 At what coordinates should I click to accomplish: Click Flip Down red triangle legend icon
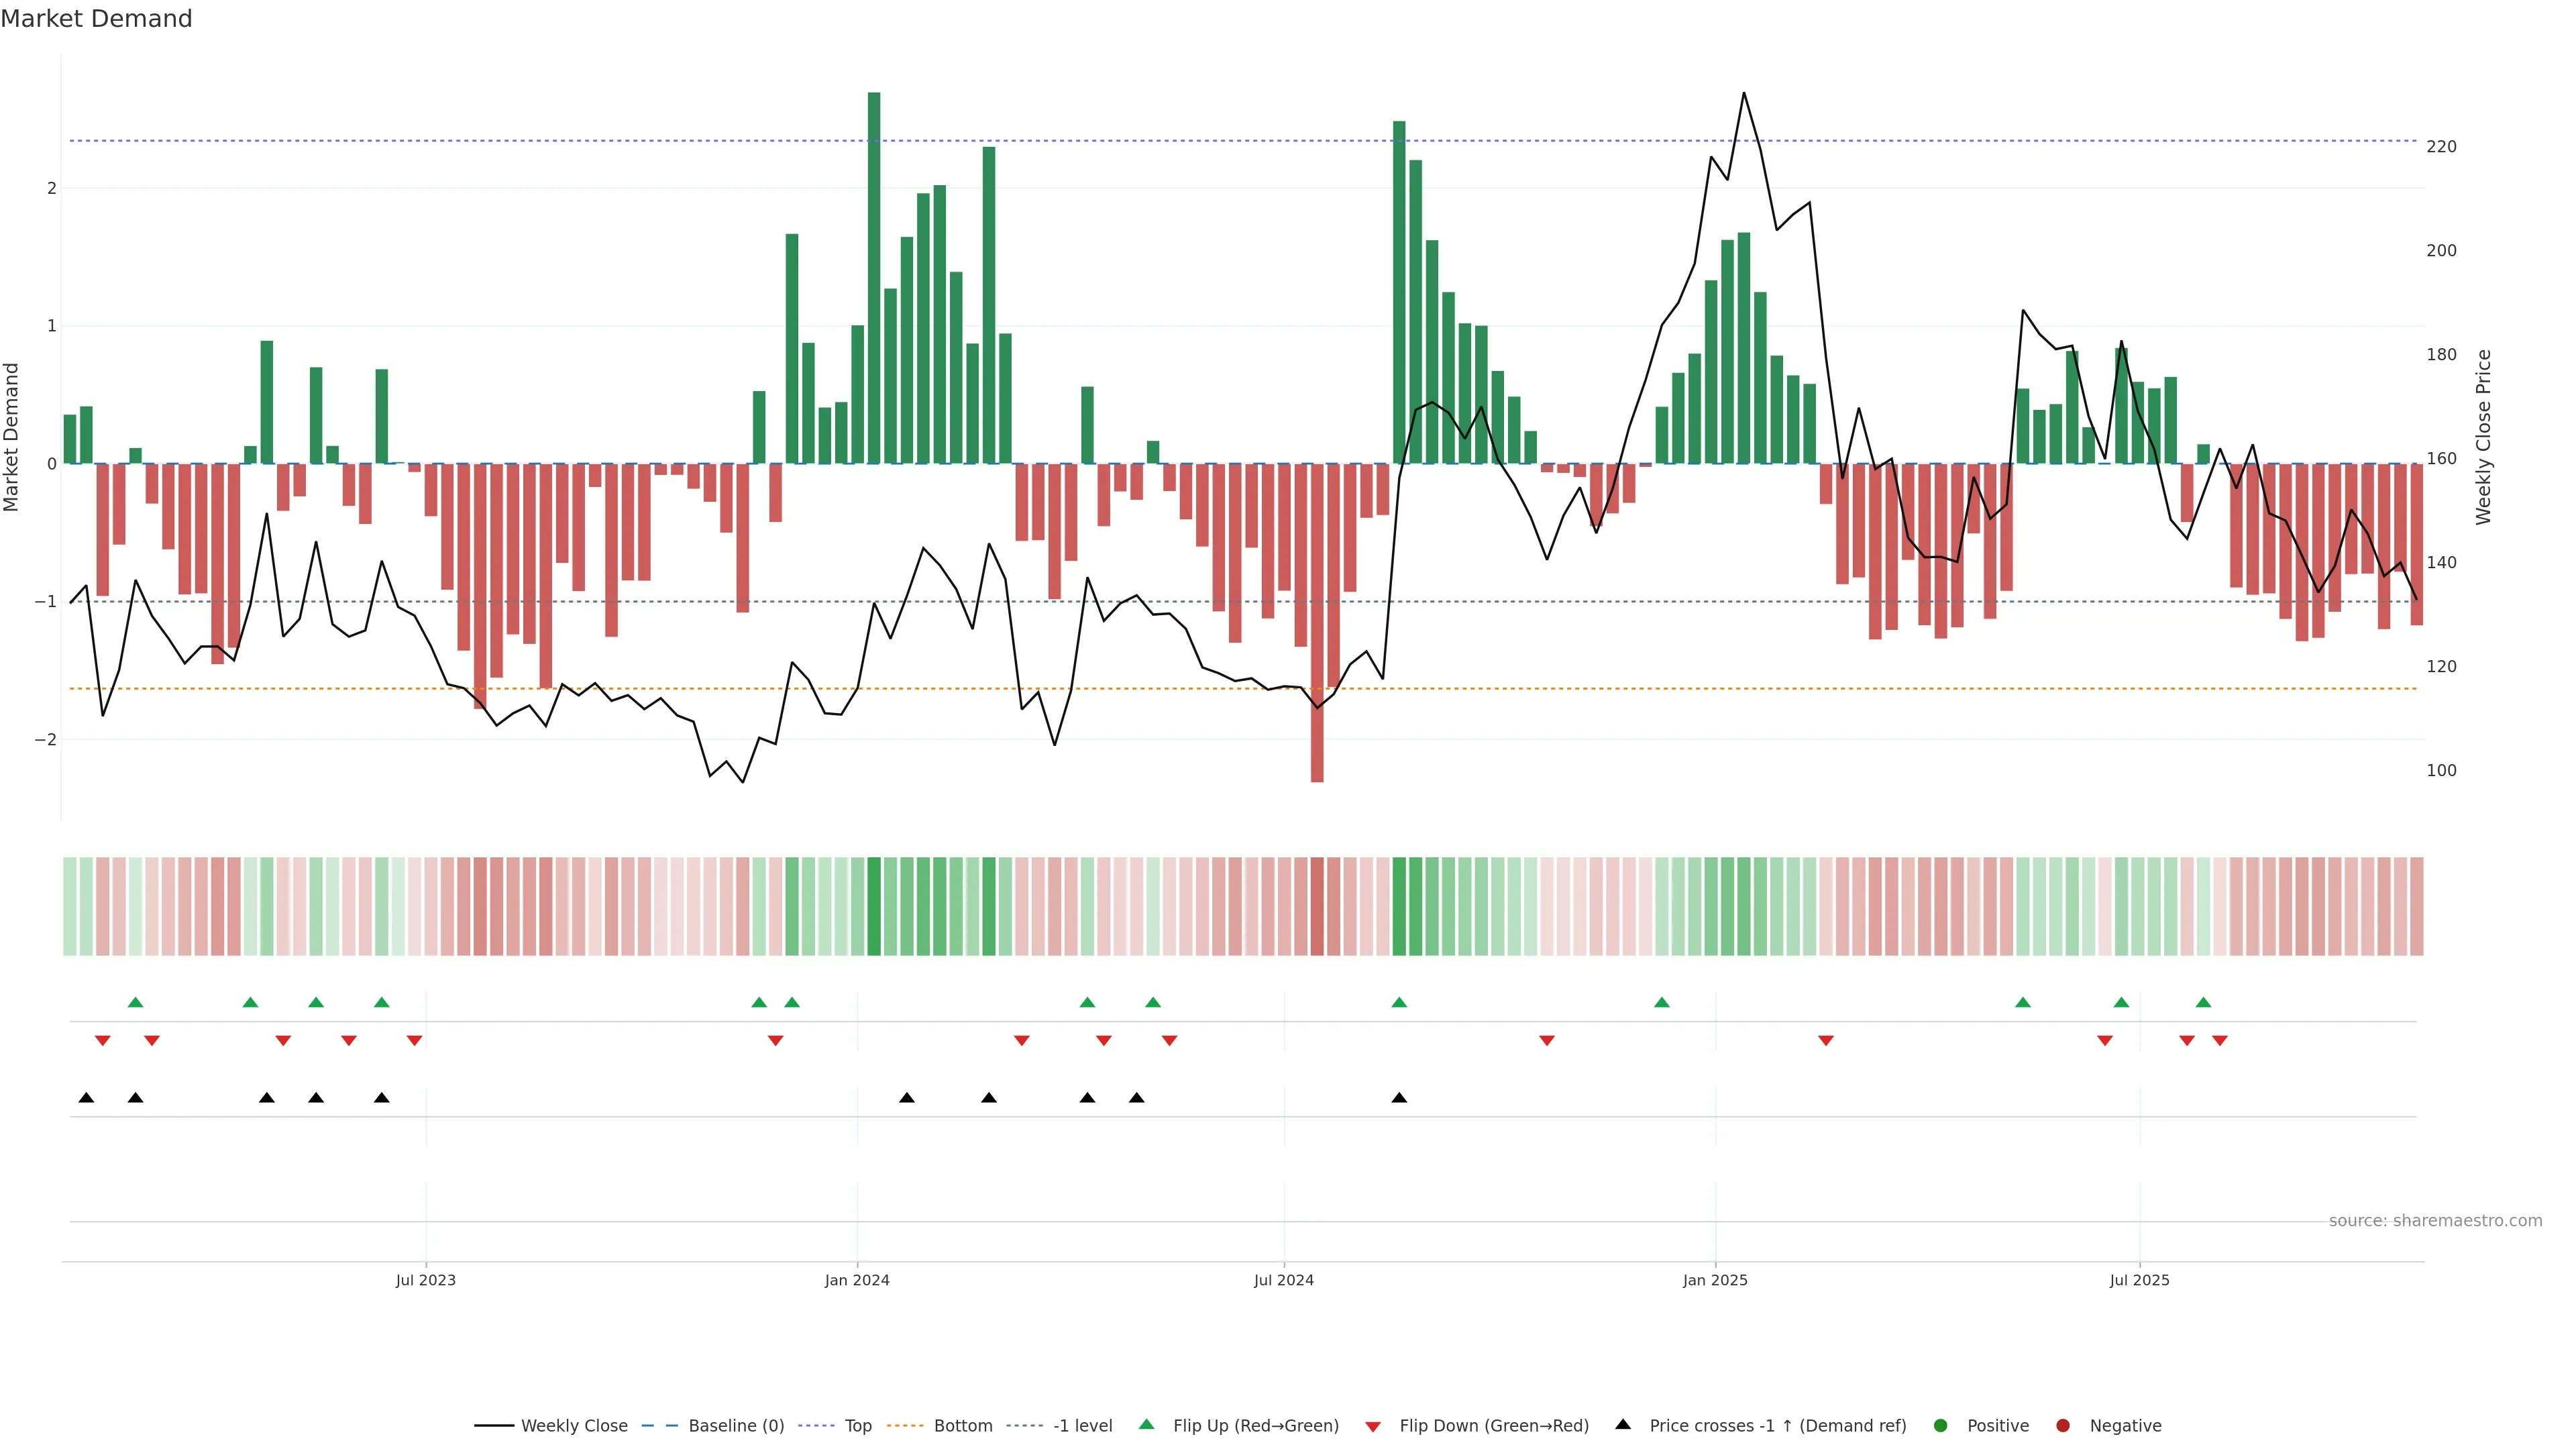1373,1427
